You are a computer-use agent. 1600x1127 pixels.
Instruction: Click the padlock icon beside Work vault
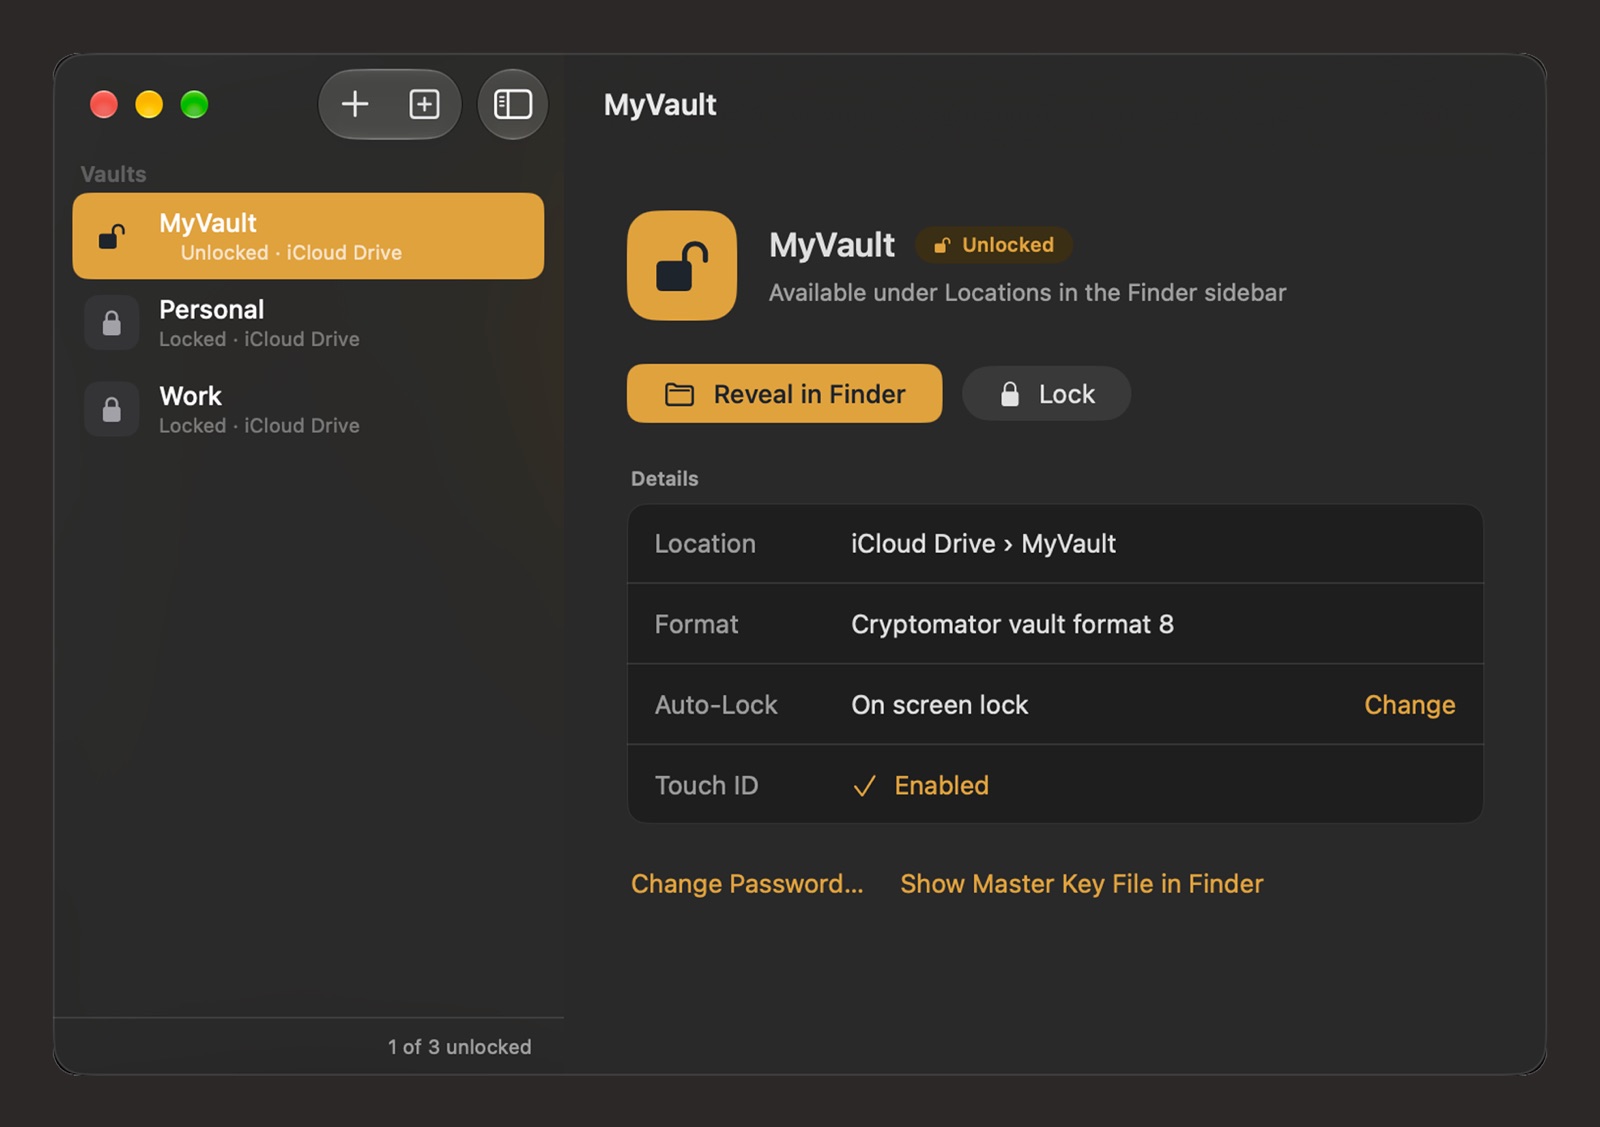click(112, 409)
